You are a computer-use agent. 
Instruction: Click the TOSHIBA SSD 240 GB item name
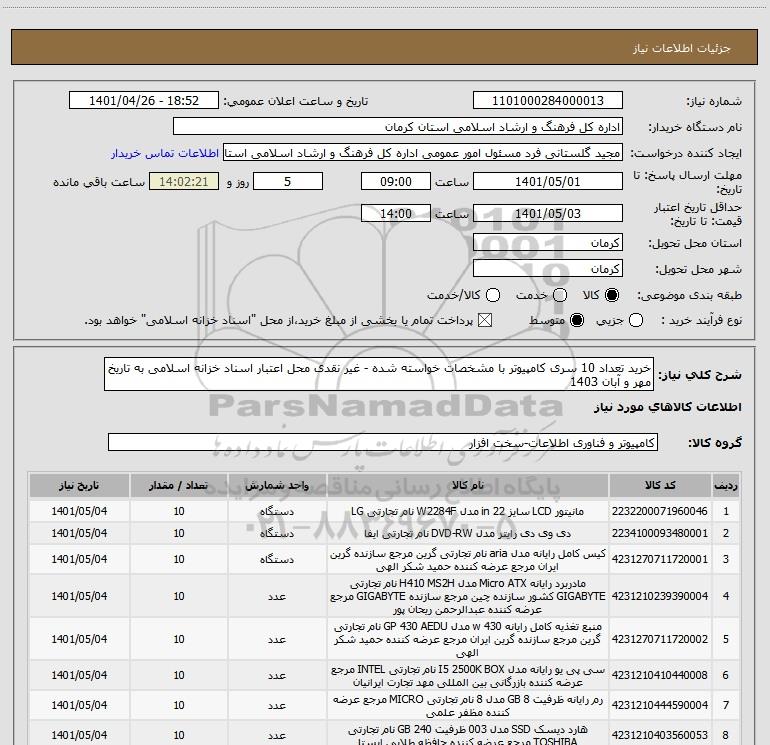click(x=468, y=735)
